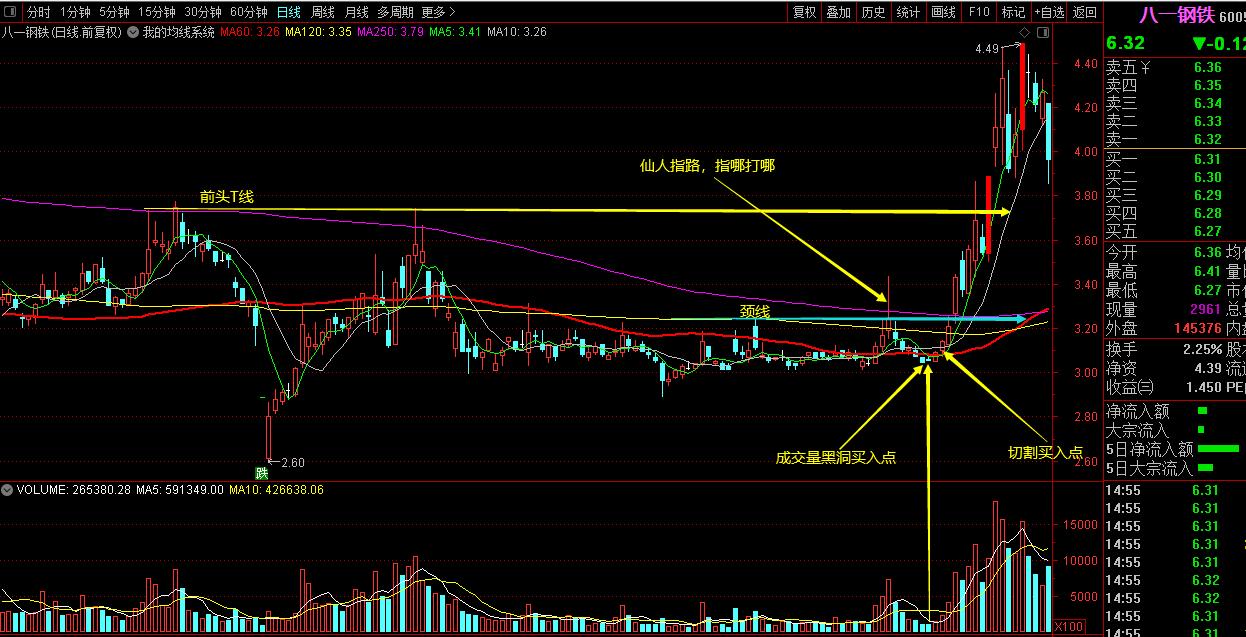This screenshot has height=637, width=1246.
Task: Click the MA120: 3.35 indicator value
Action: coord(318,32)
